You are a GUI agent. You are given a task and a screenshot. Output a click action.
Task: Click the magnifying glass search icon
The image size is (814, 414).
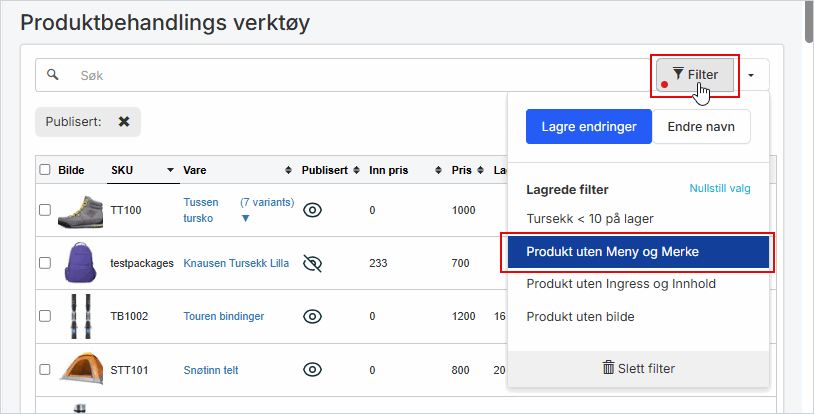pos(53,75)
